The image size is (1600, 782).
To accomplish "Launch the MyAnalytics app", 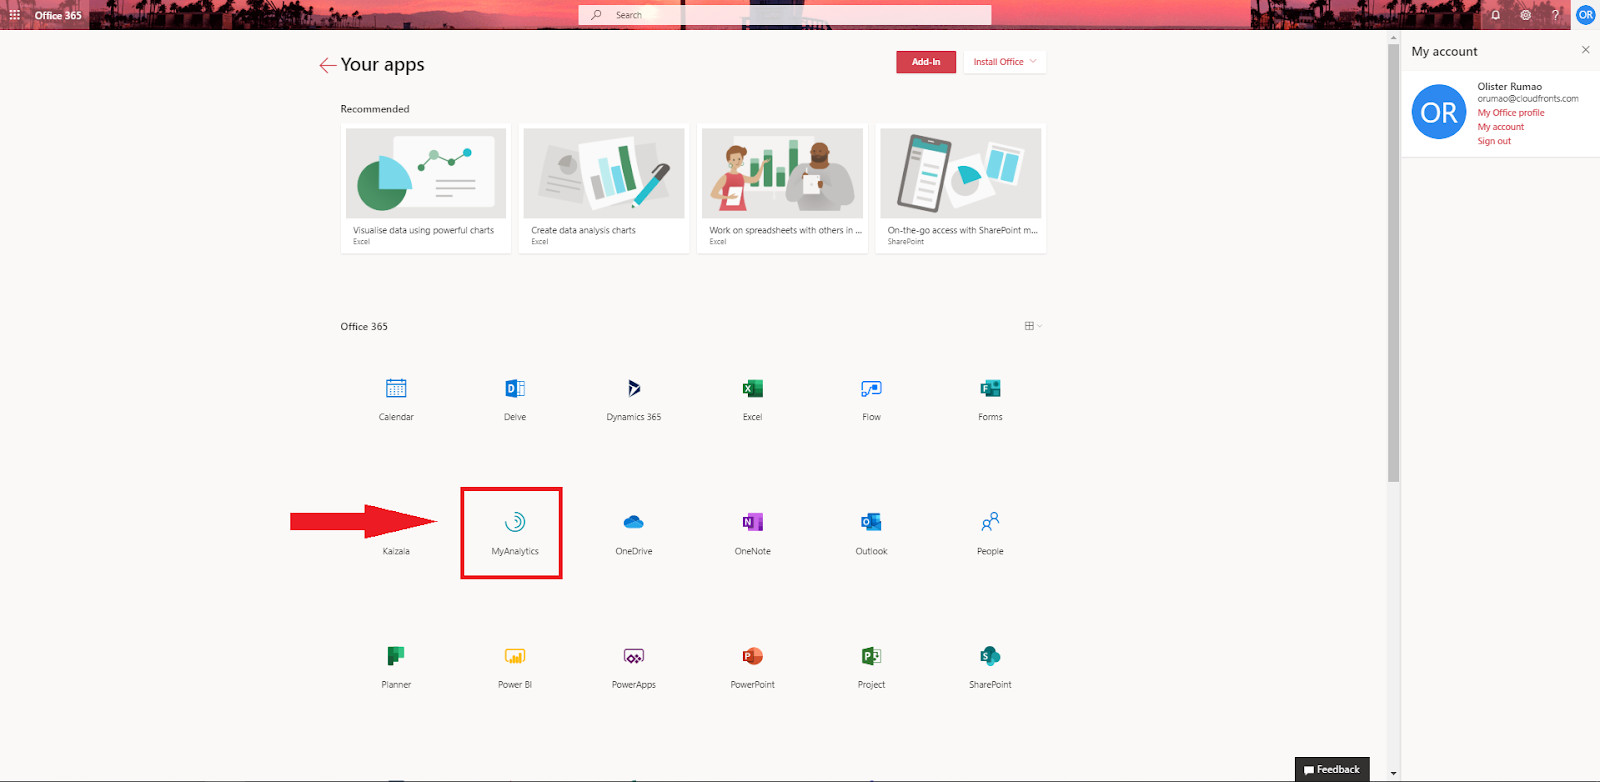I will pos(515,533).
